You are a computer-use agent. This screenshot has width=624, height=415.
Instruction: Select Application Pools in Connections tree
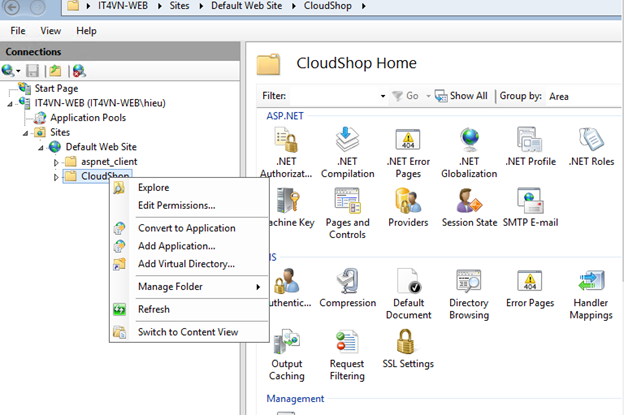pos(87,117)
